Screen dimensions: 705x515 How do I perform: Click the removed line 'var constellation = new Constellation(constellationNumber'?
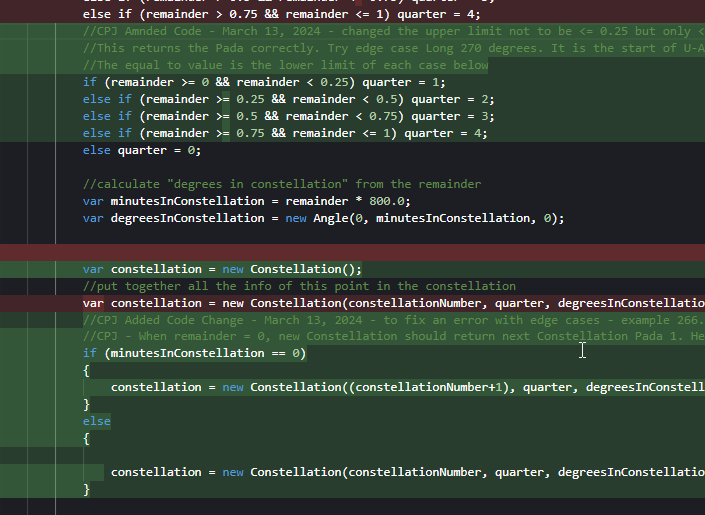tap(393, 303)
